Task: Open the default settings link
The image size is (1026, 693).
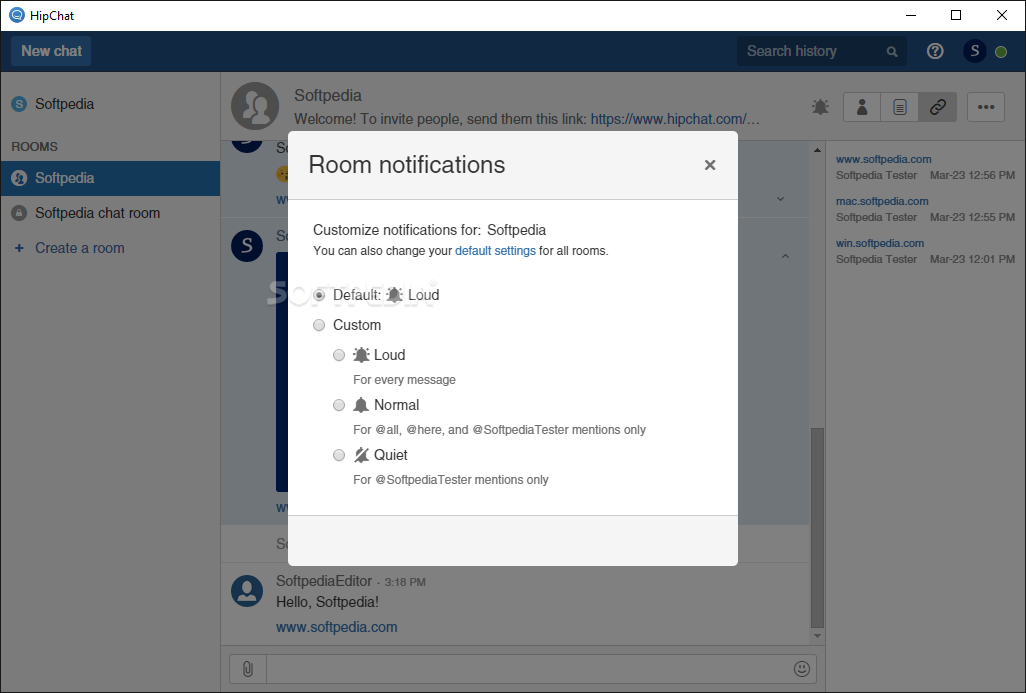Action: click(495, 251)
